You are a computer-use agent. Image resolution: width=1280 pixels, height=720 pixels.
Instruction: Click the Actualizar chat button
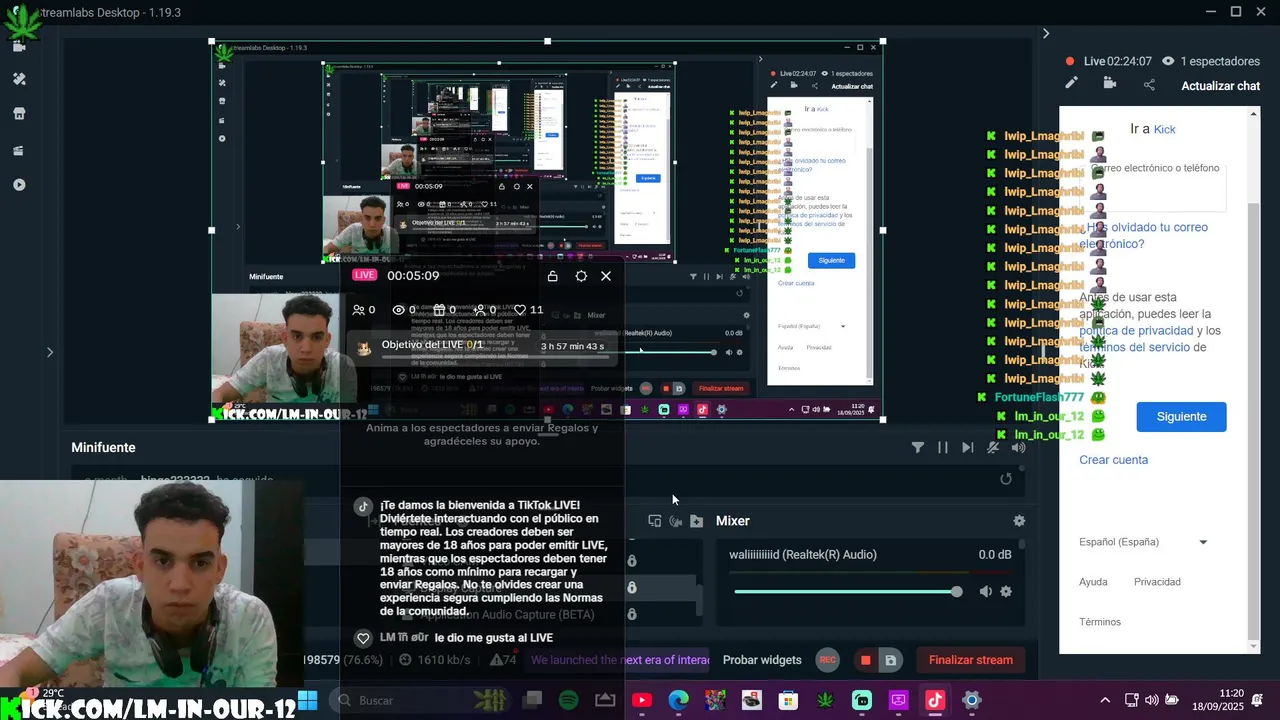click(1220, 86)
